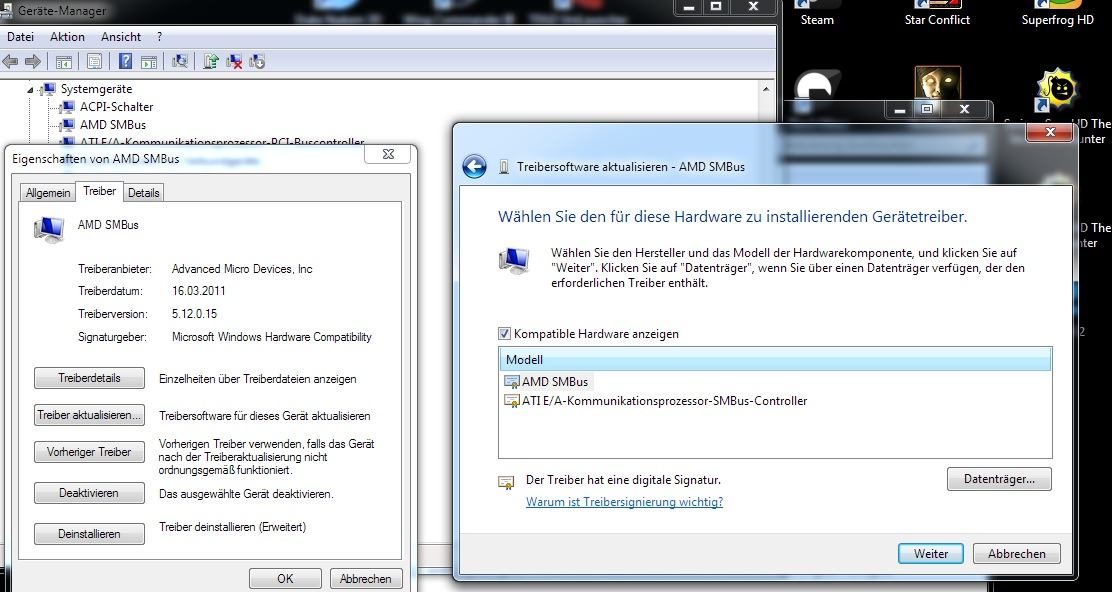Open Properties toolbar icon in Geräte-Manager
The height and width of the screenshot is (592, 1112).
[x=94, y=62]
